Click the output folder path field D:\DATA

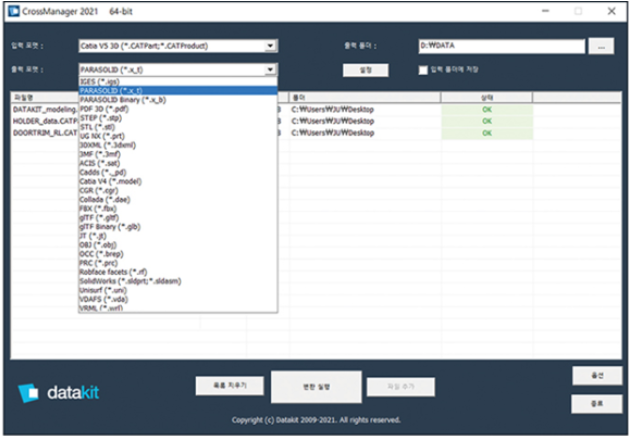tap(501, 46)
